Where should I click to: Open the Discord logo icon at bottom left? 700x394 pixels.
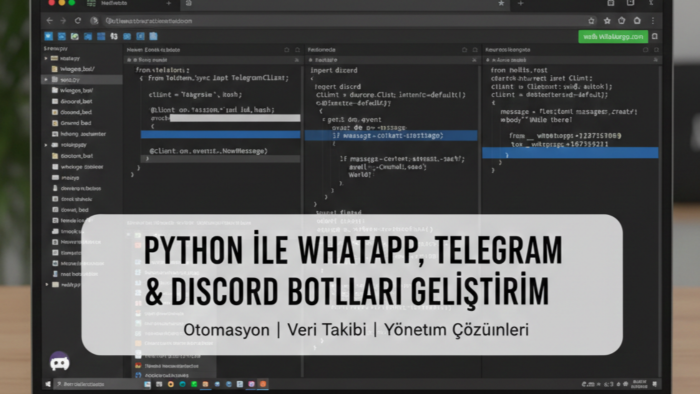point(59,361)
